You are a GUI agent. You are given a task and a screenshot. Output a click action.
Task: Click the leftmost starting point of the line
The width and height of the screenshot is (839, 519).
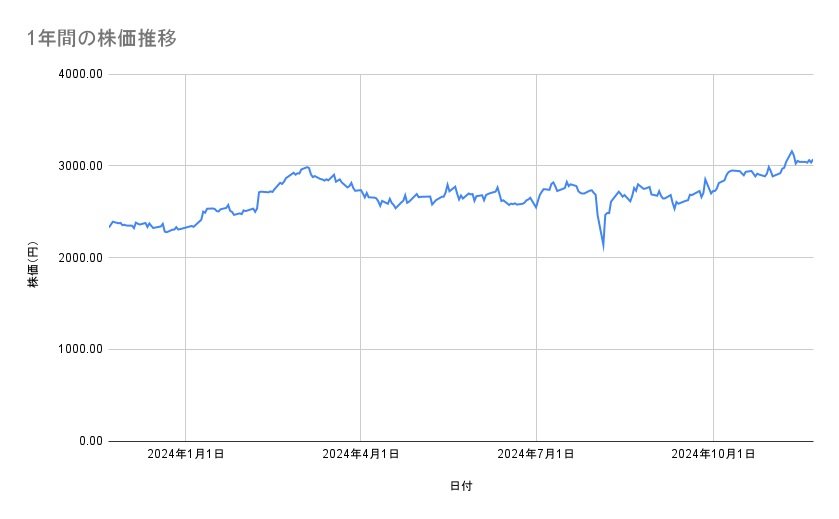pos(109,227)
